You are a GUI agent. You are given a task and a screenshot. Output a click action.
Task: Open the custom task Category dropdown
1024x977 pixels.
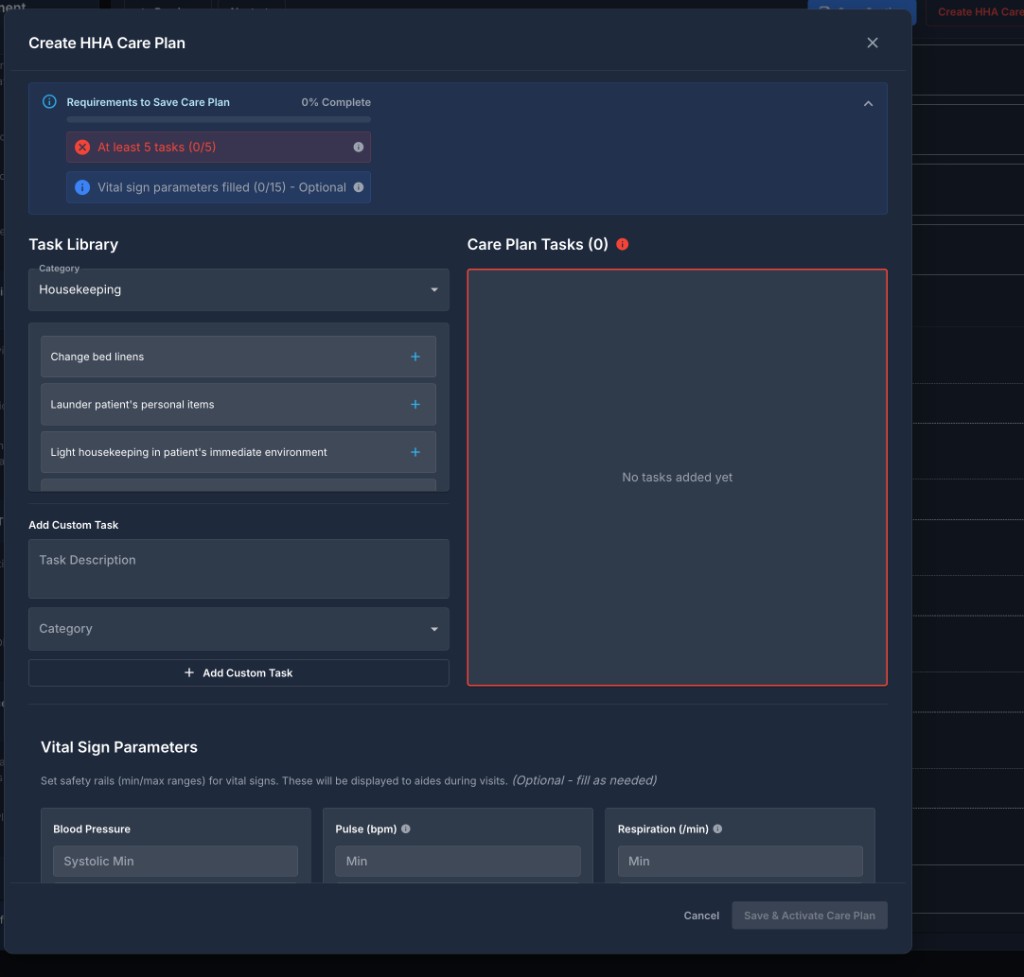point(238,629)
